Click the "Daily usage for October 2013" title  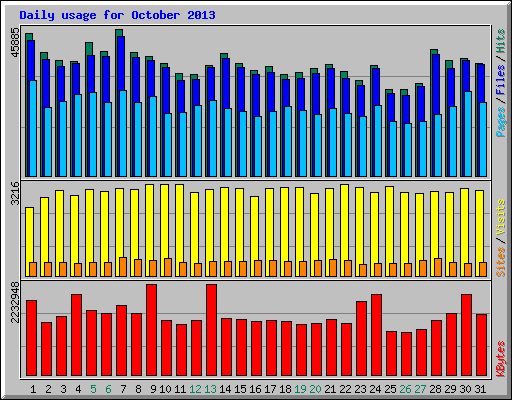click(117, 15)
